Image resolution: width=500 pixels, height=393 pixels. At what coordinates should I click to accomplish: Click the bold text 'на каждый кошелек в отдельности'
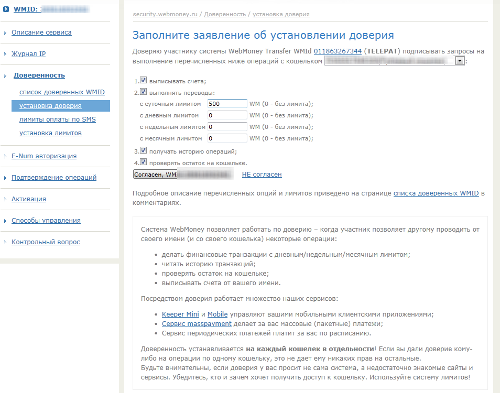pyautogui.click(x=310, y=349)
